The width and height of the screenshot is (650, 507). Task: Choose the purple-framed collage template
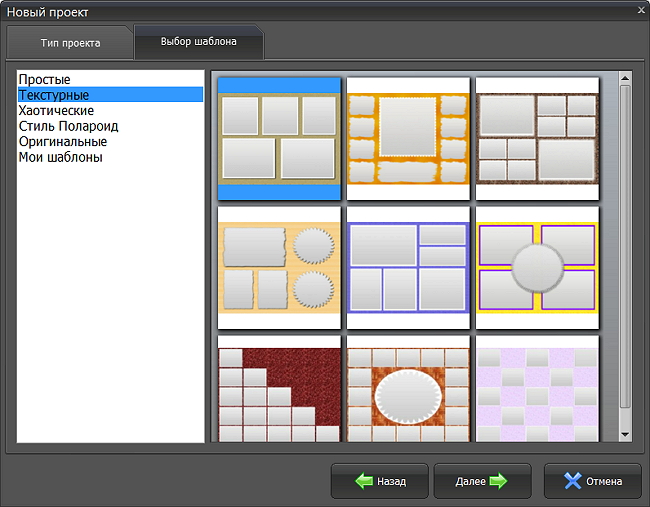(407, 267)
